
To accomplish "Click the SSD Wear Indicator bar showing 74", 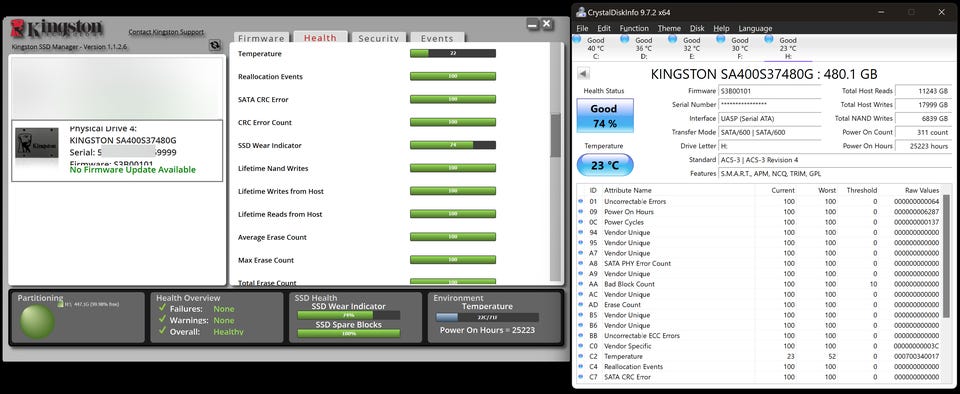I will (x=452, y=145).
